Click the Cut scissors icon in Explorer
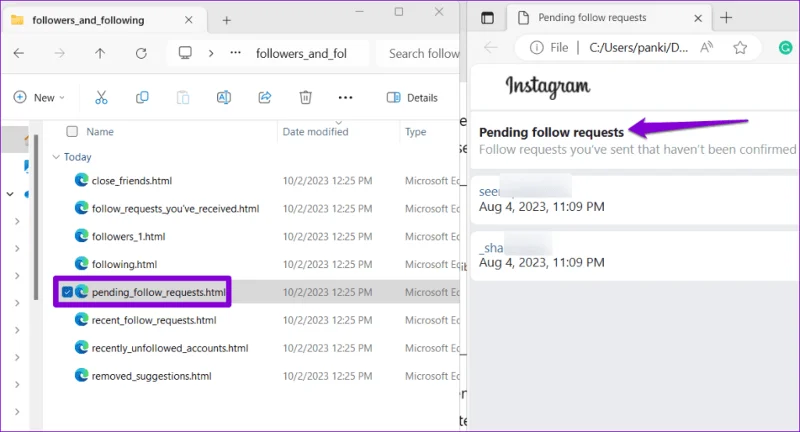Screen dimensions: 800x432 (x=101, y=97)
